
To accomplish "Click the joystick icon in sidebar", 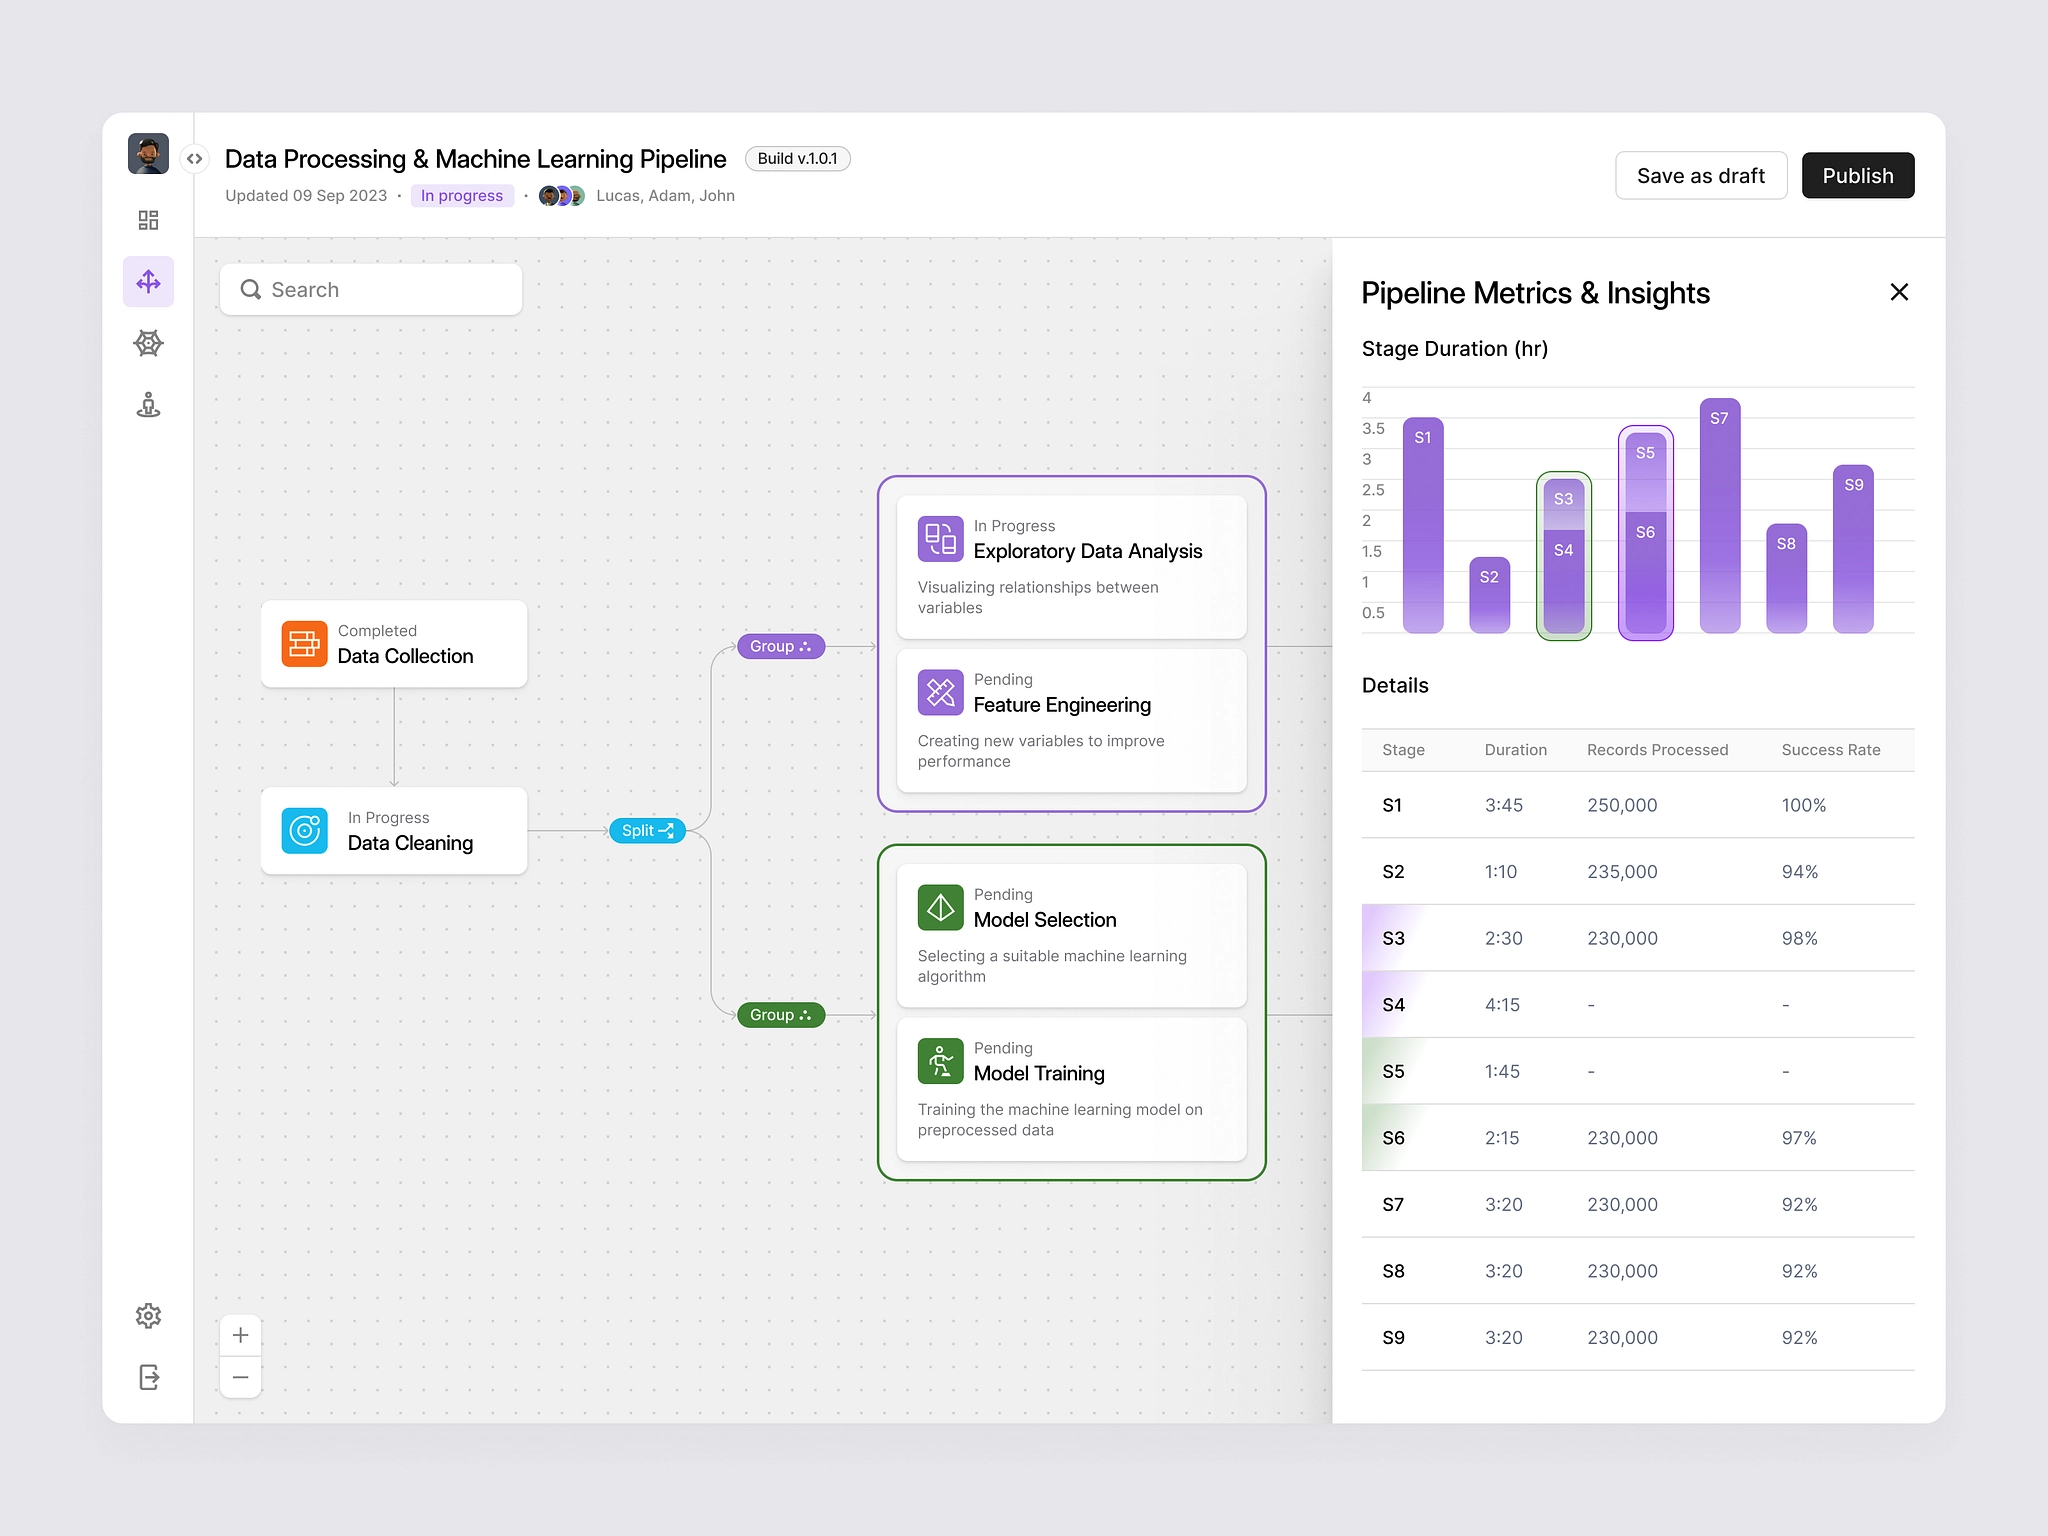I will click(148, 405).
